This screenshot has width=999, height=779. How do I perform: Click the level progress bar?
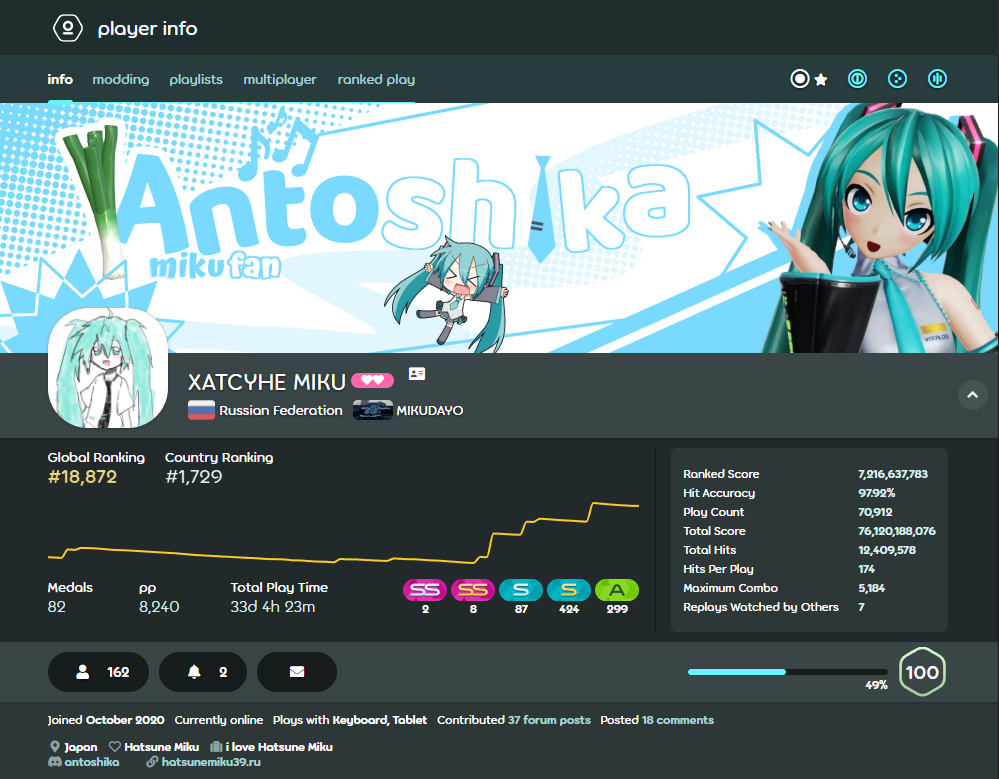click(x=787, y=672)
